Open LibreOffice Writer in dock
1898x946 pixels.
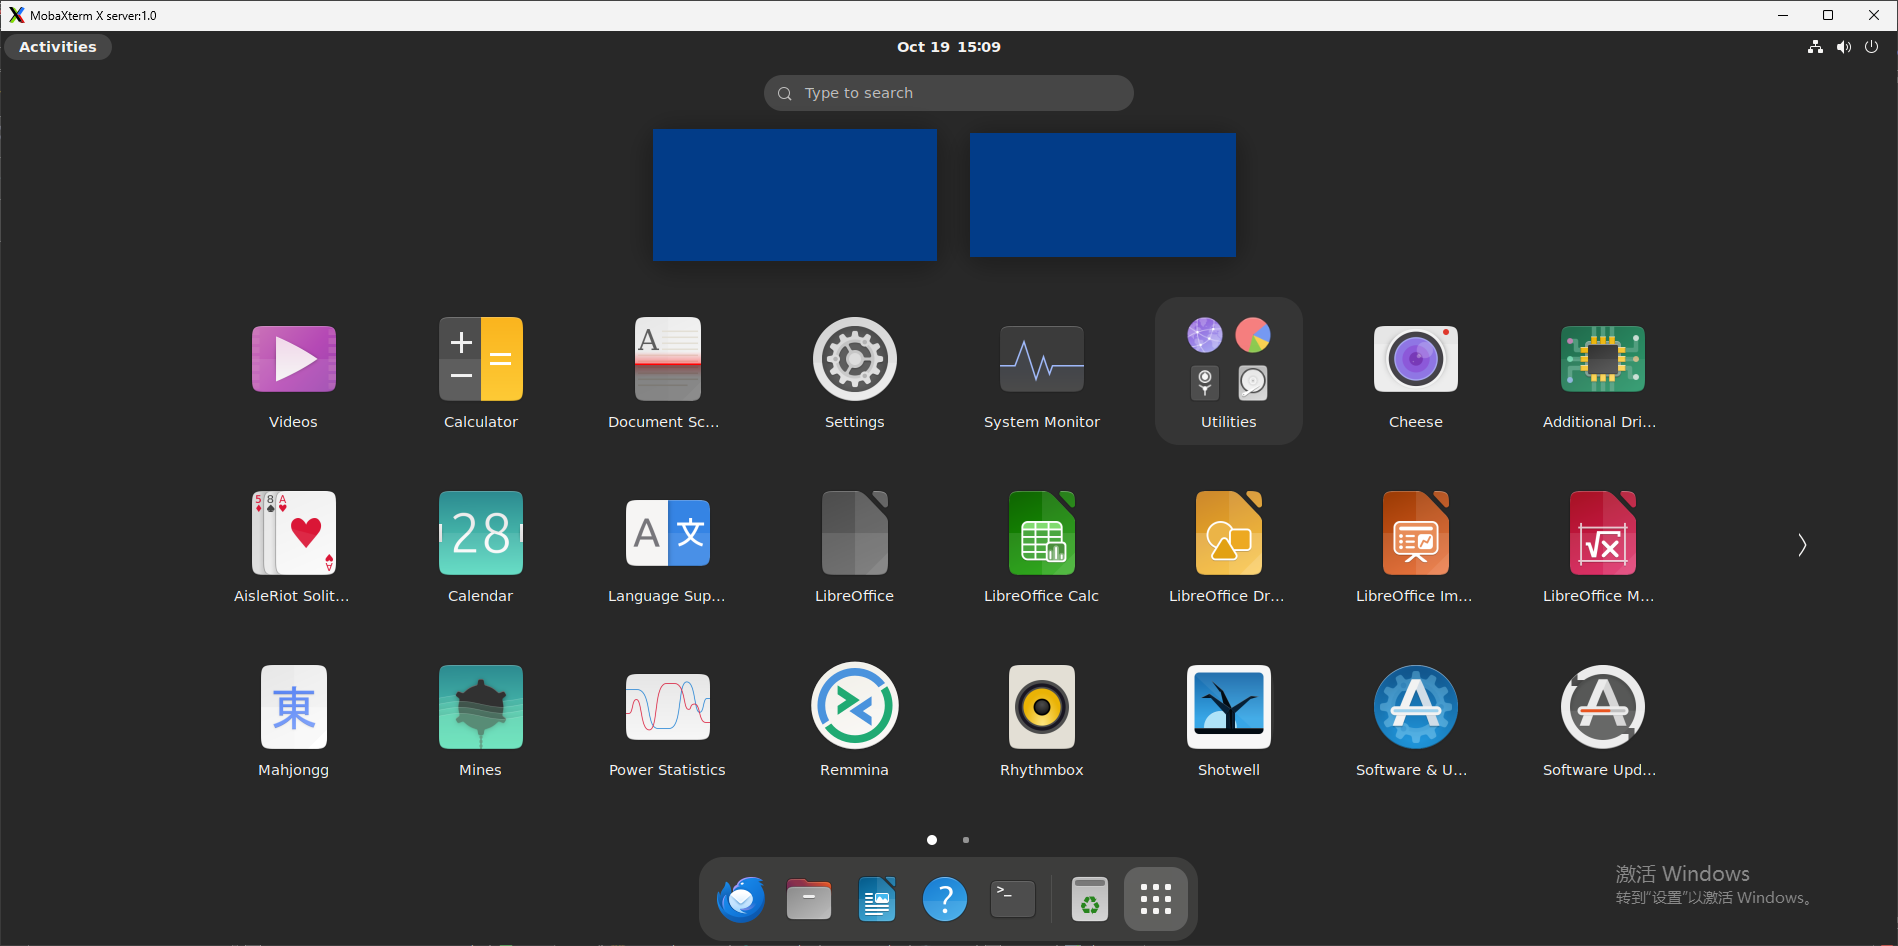pyautogui.click(x=877, y=899)
